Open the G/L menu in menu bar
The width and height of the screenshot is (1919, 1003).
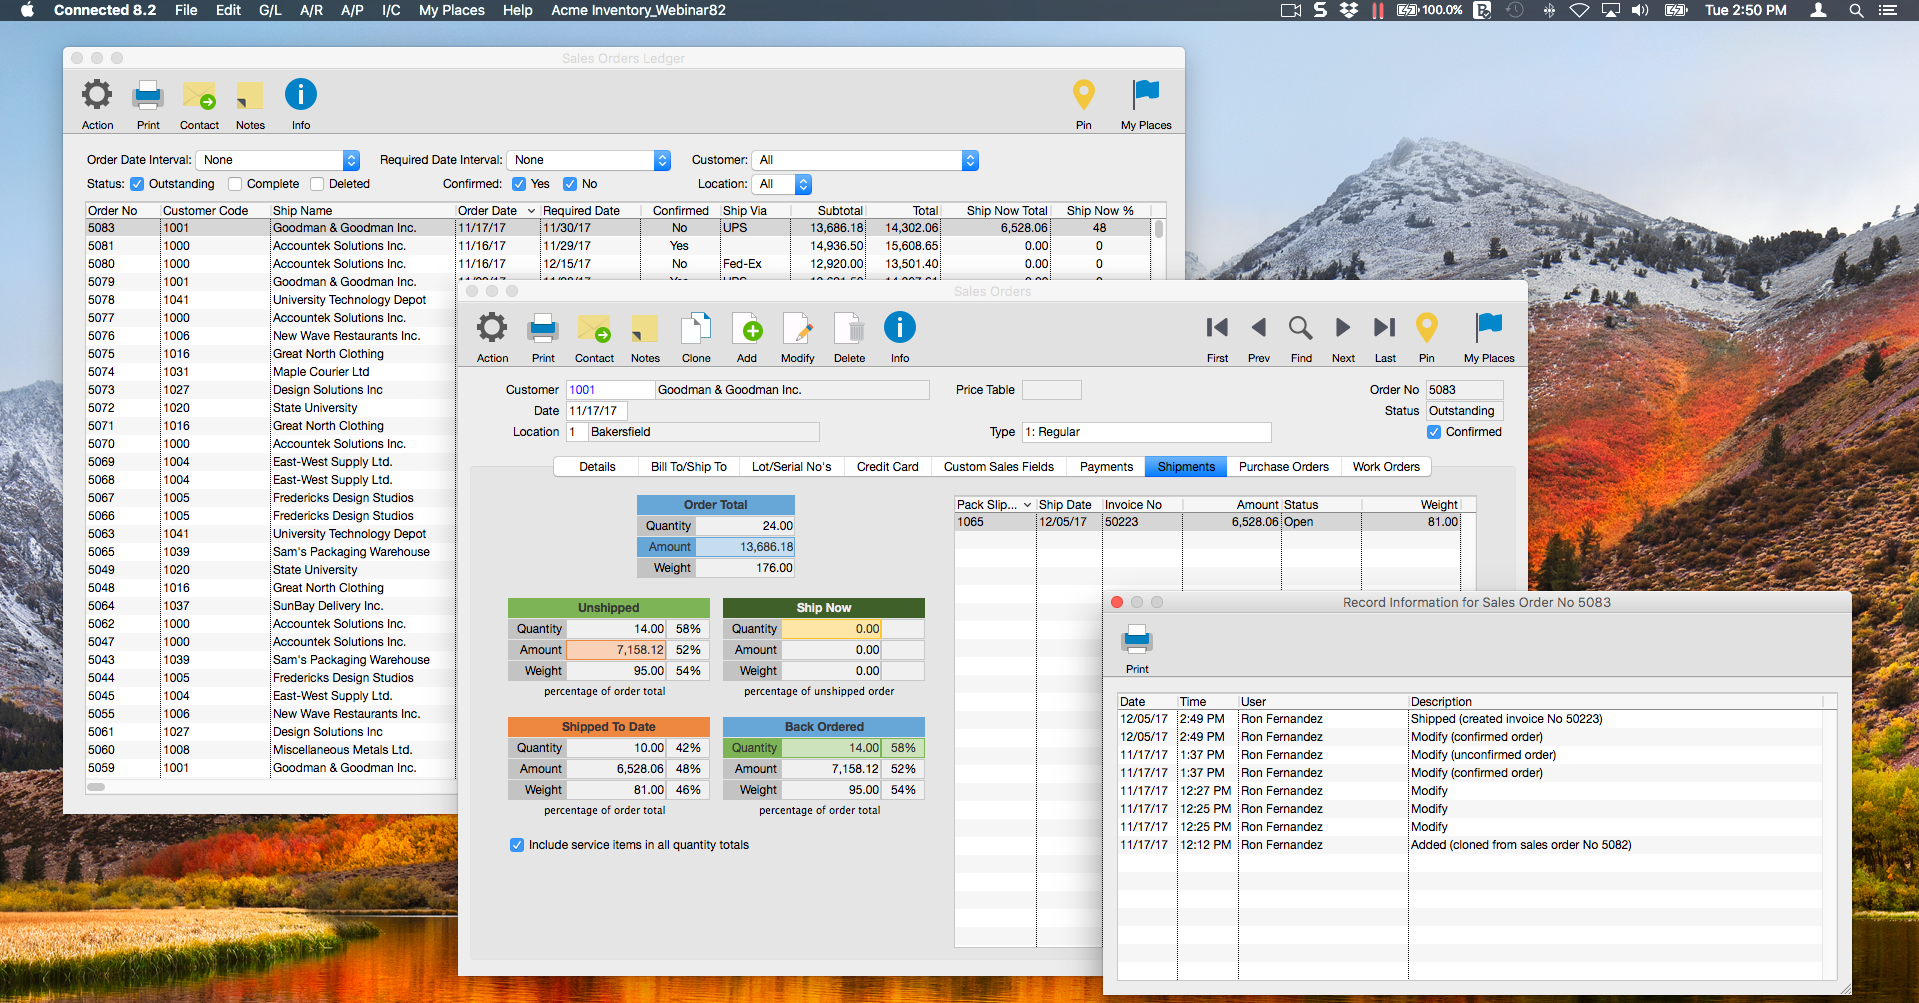[x=270, y=10]
